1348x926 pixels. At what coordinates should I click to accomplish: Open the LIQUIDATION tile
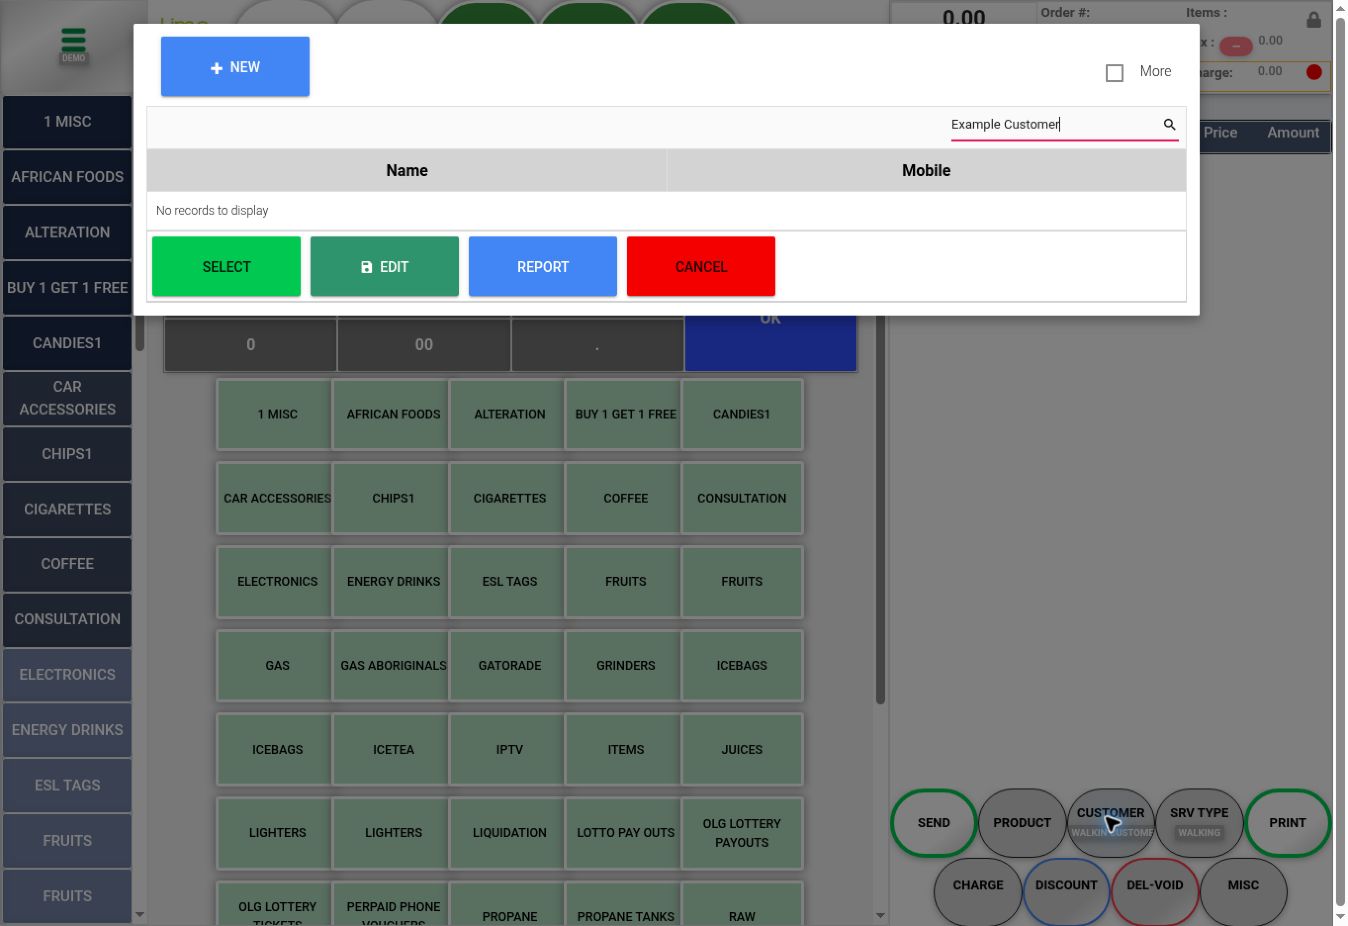pos(510,833)
